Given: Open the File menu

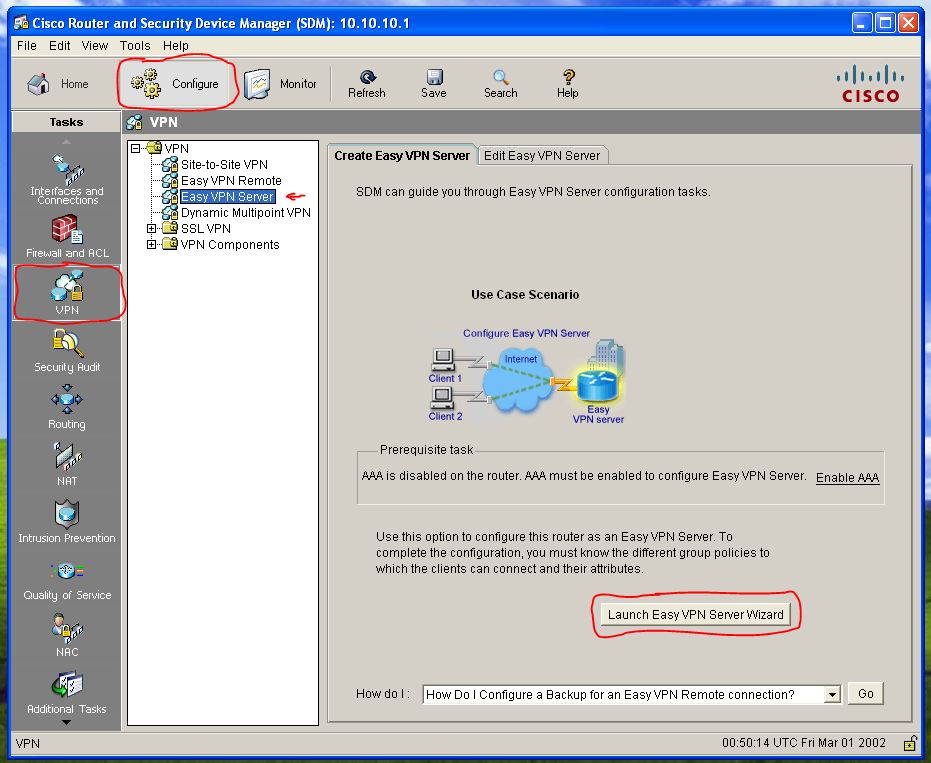Looking at the screenshot, I should point(27,46).
